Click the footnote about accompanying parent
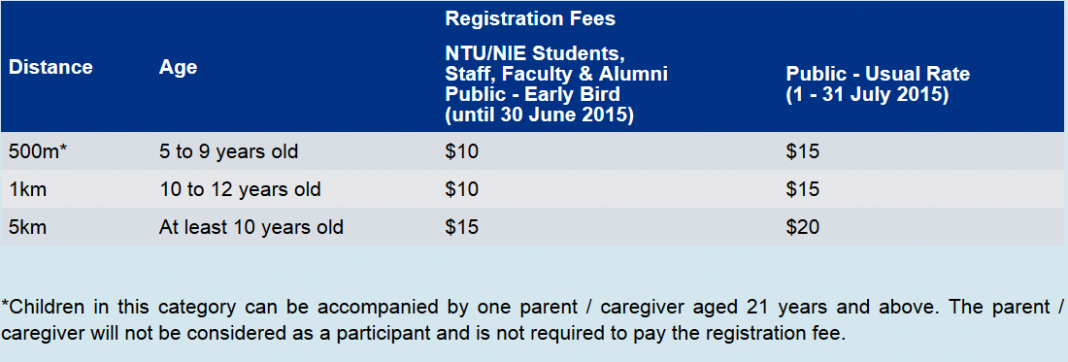Viewport: 1068px width, 362px height. coord(533,320)
